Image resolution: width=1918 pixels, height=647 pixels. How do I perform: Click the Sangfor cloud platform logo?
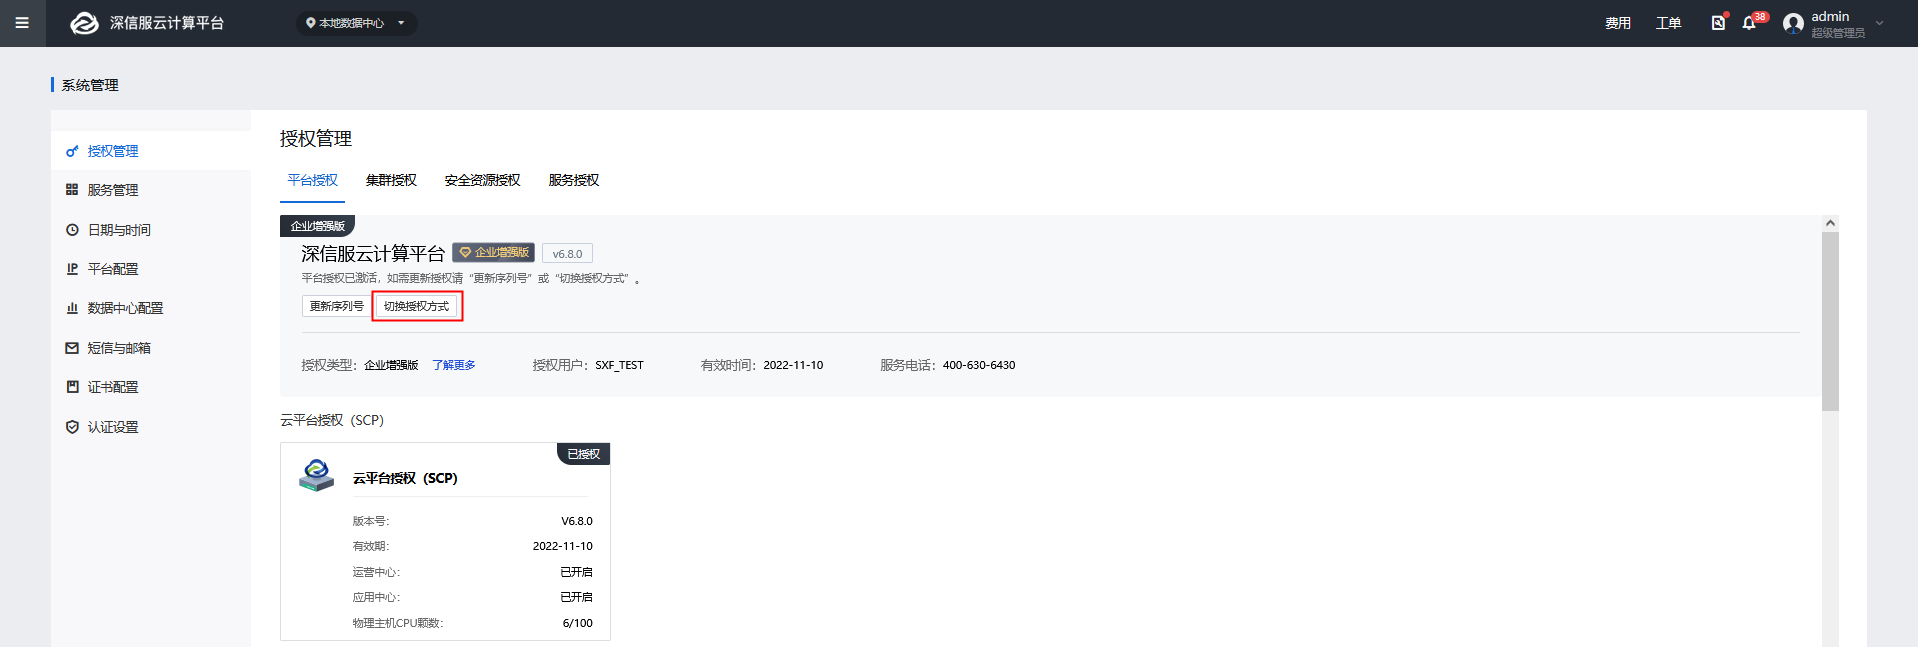[x=84, y=23]
